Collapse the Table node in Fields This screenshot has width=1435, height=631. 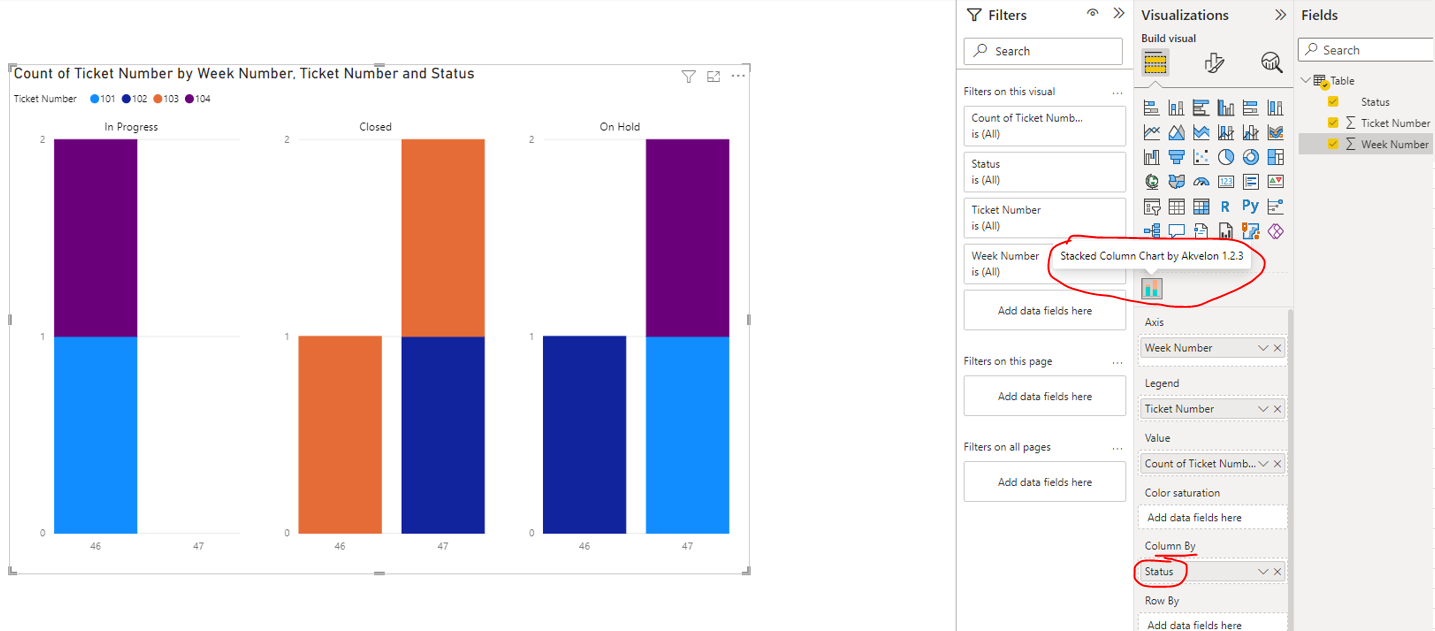(1305, 80)
